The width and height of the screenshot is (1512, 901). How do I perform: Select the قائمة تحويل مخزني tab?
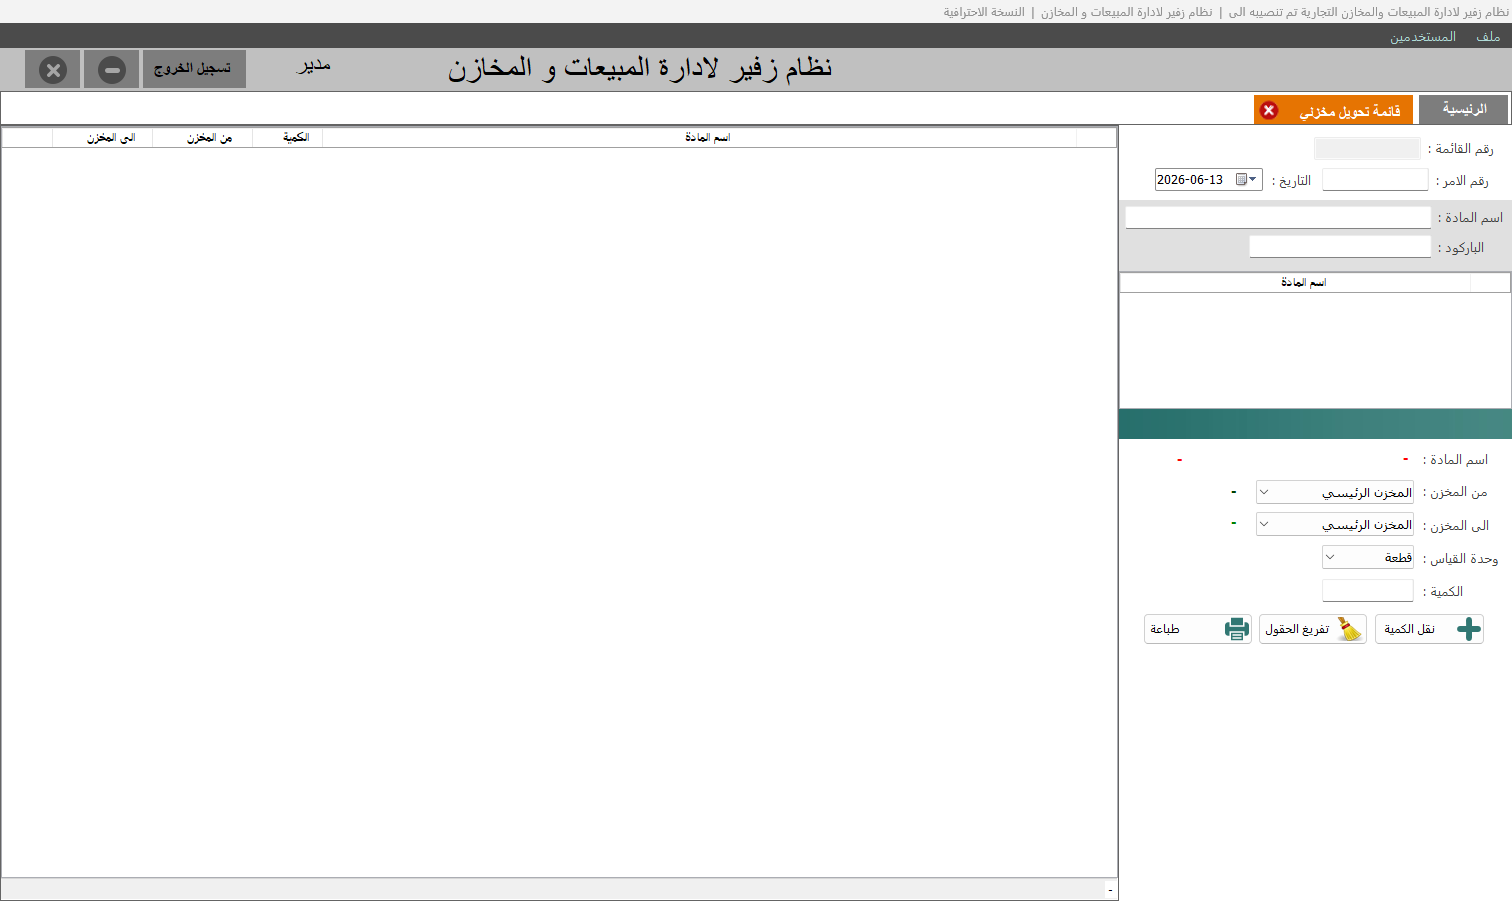(x=1334, y=110)
